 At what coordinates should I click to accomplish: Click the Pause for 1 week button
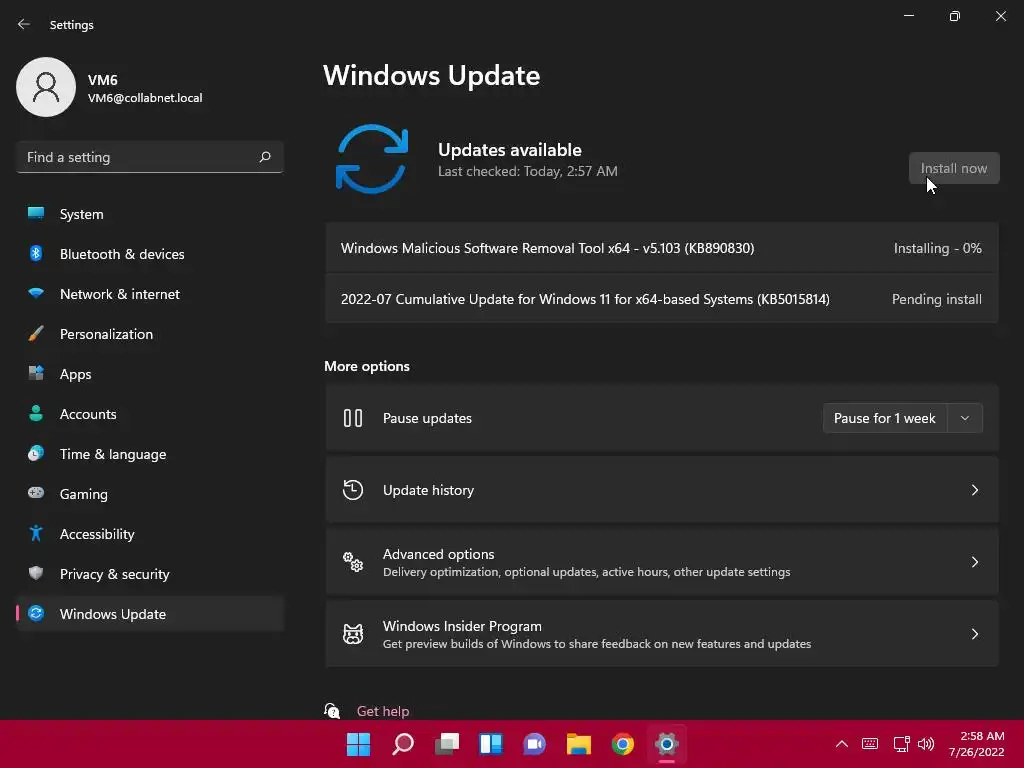pos(884,418)
